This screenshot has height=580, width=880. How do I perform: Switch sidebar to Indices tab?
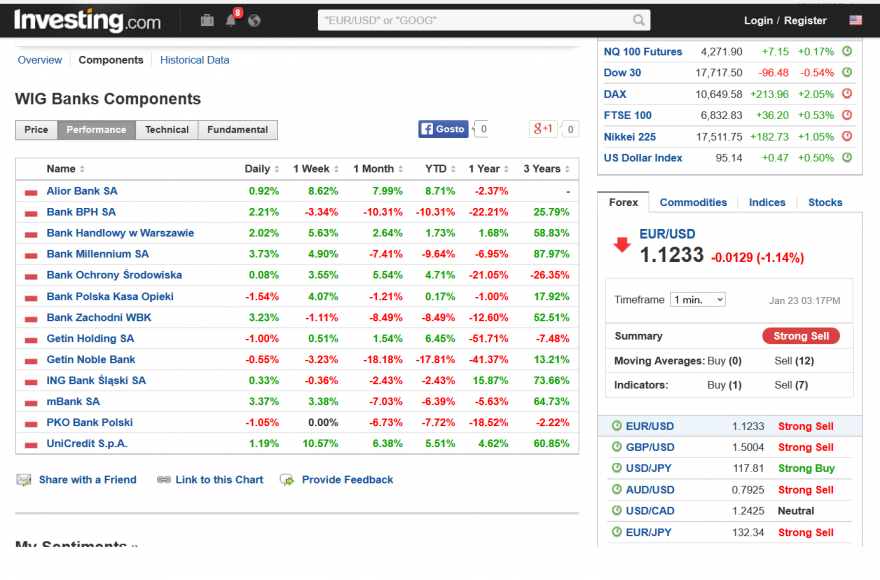(x=767, y=202)
